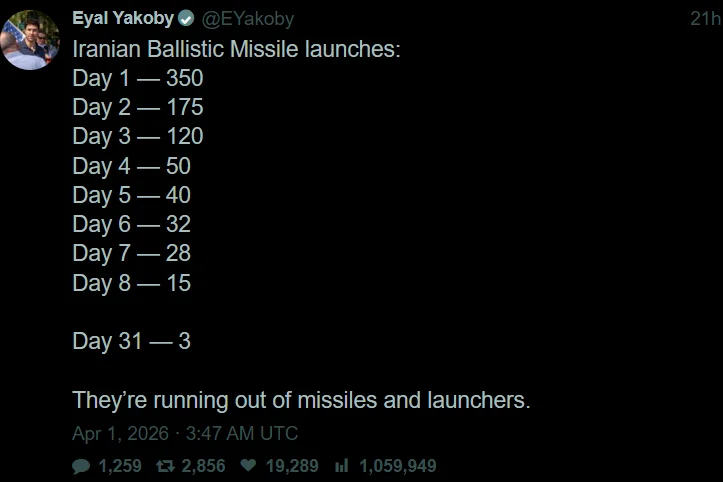Click the 19,289 likes count
The height and width of the screenshot is (482, 723).
point(292,466)
